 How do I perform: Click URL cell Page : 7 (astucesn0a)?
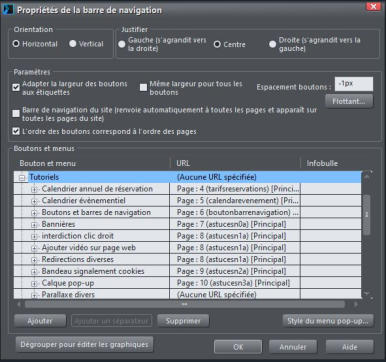tap(235, 224)
